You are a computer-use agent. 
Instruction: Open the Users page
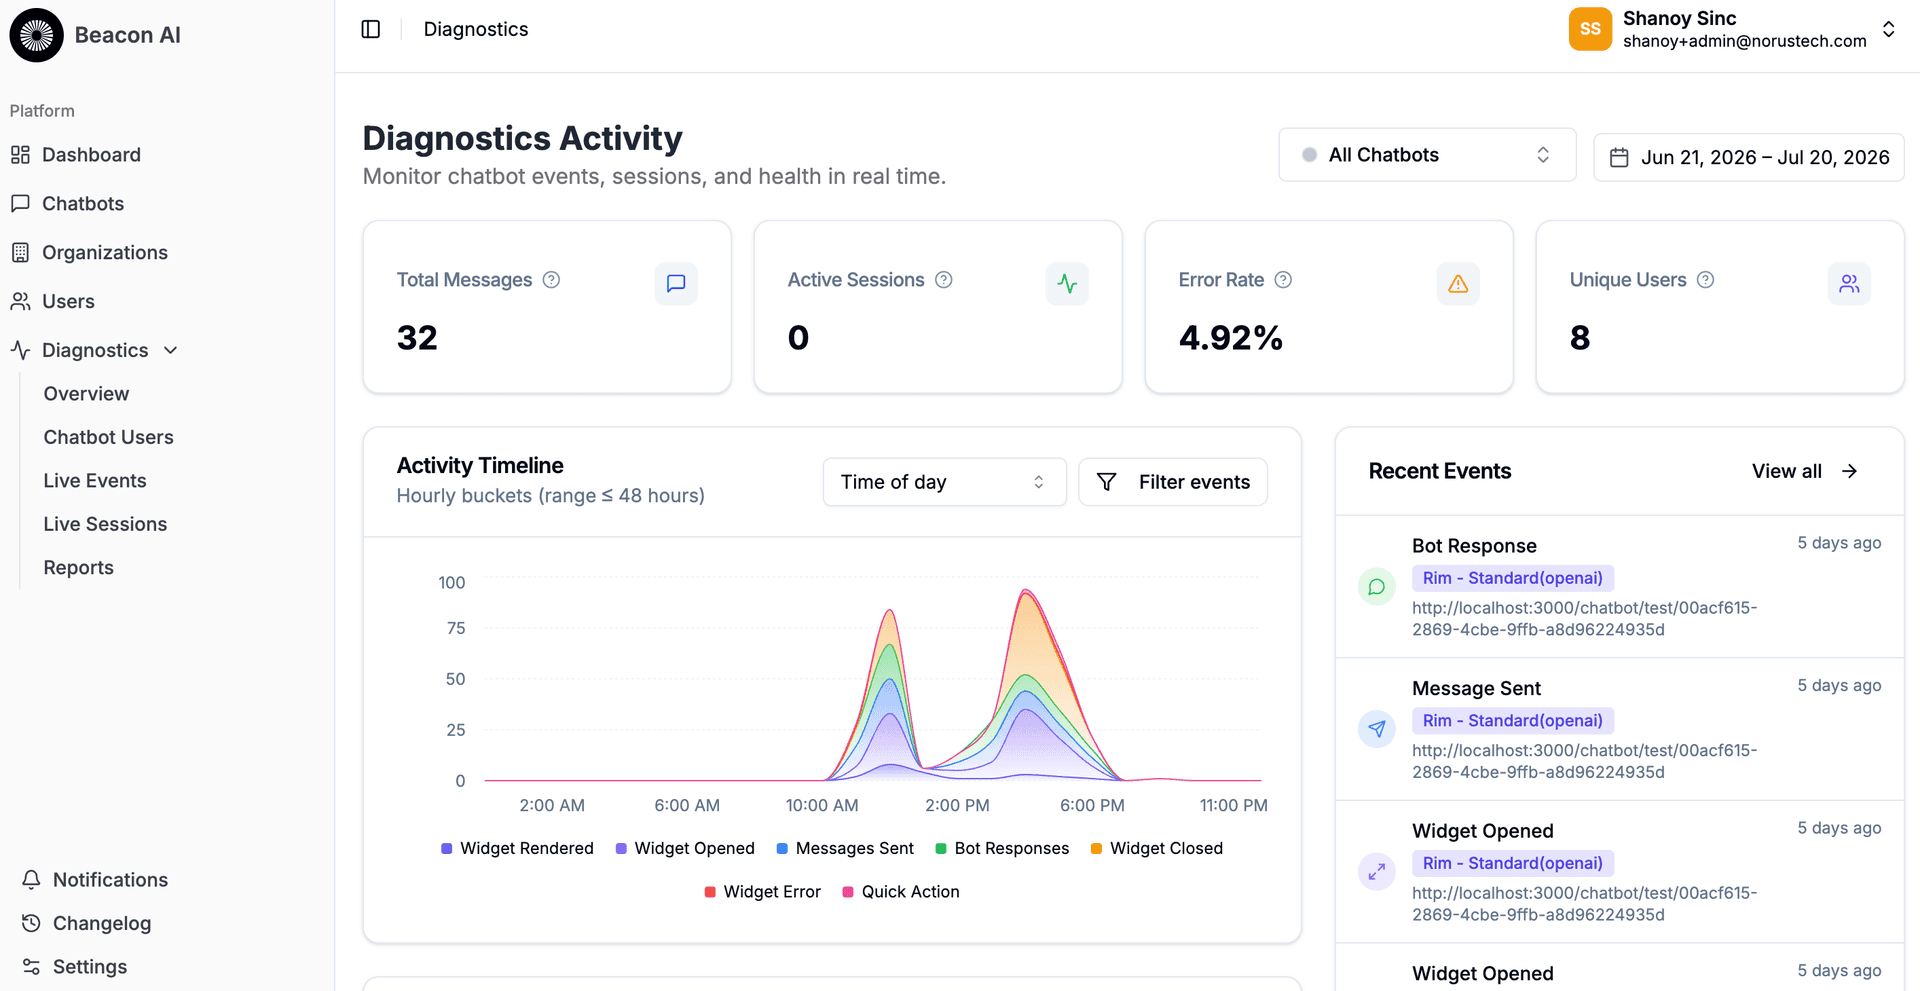(68, 302)
